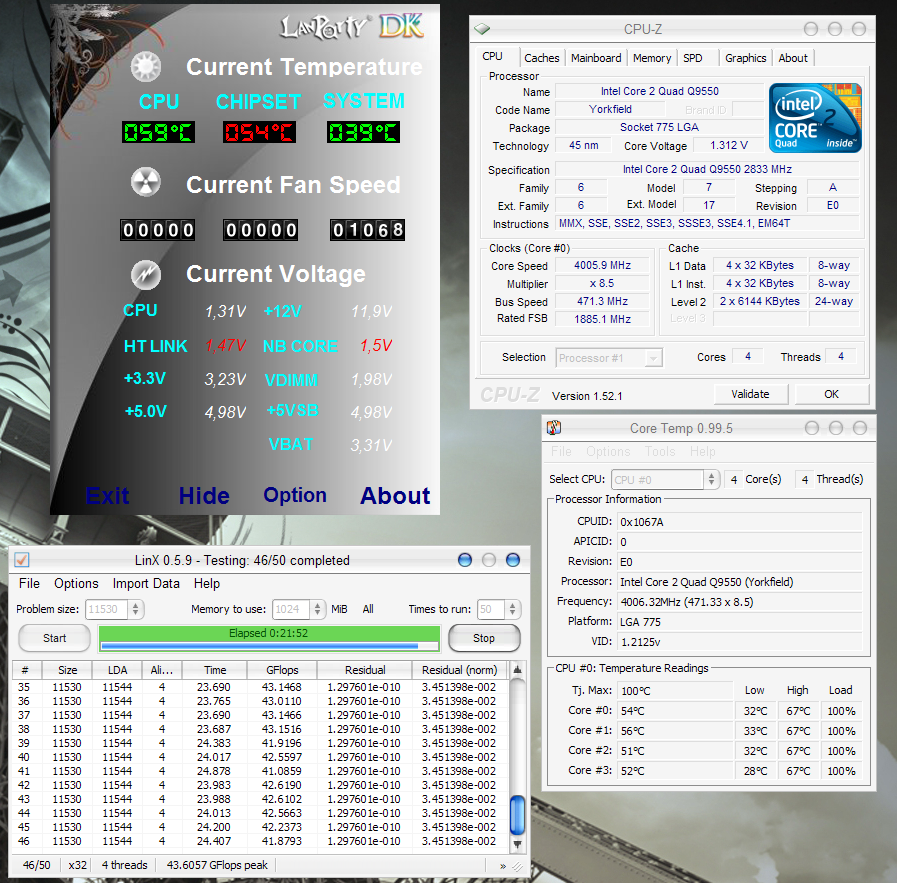Click Exit in the LanParty monitor
Viewport: 897px width, 883px height.
108,495
